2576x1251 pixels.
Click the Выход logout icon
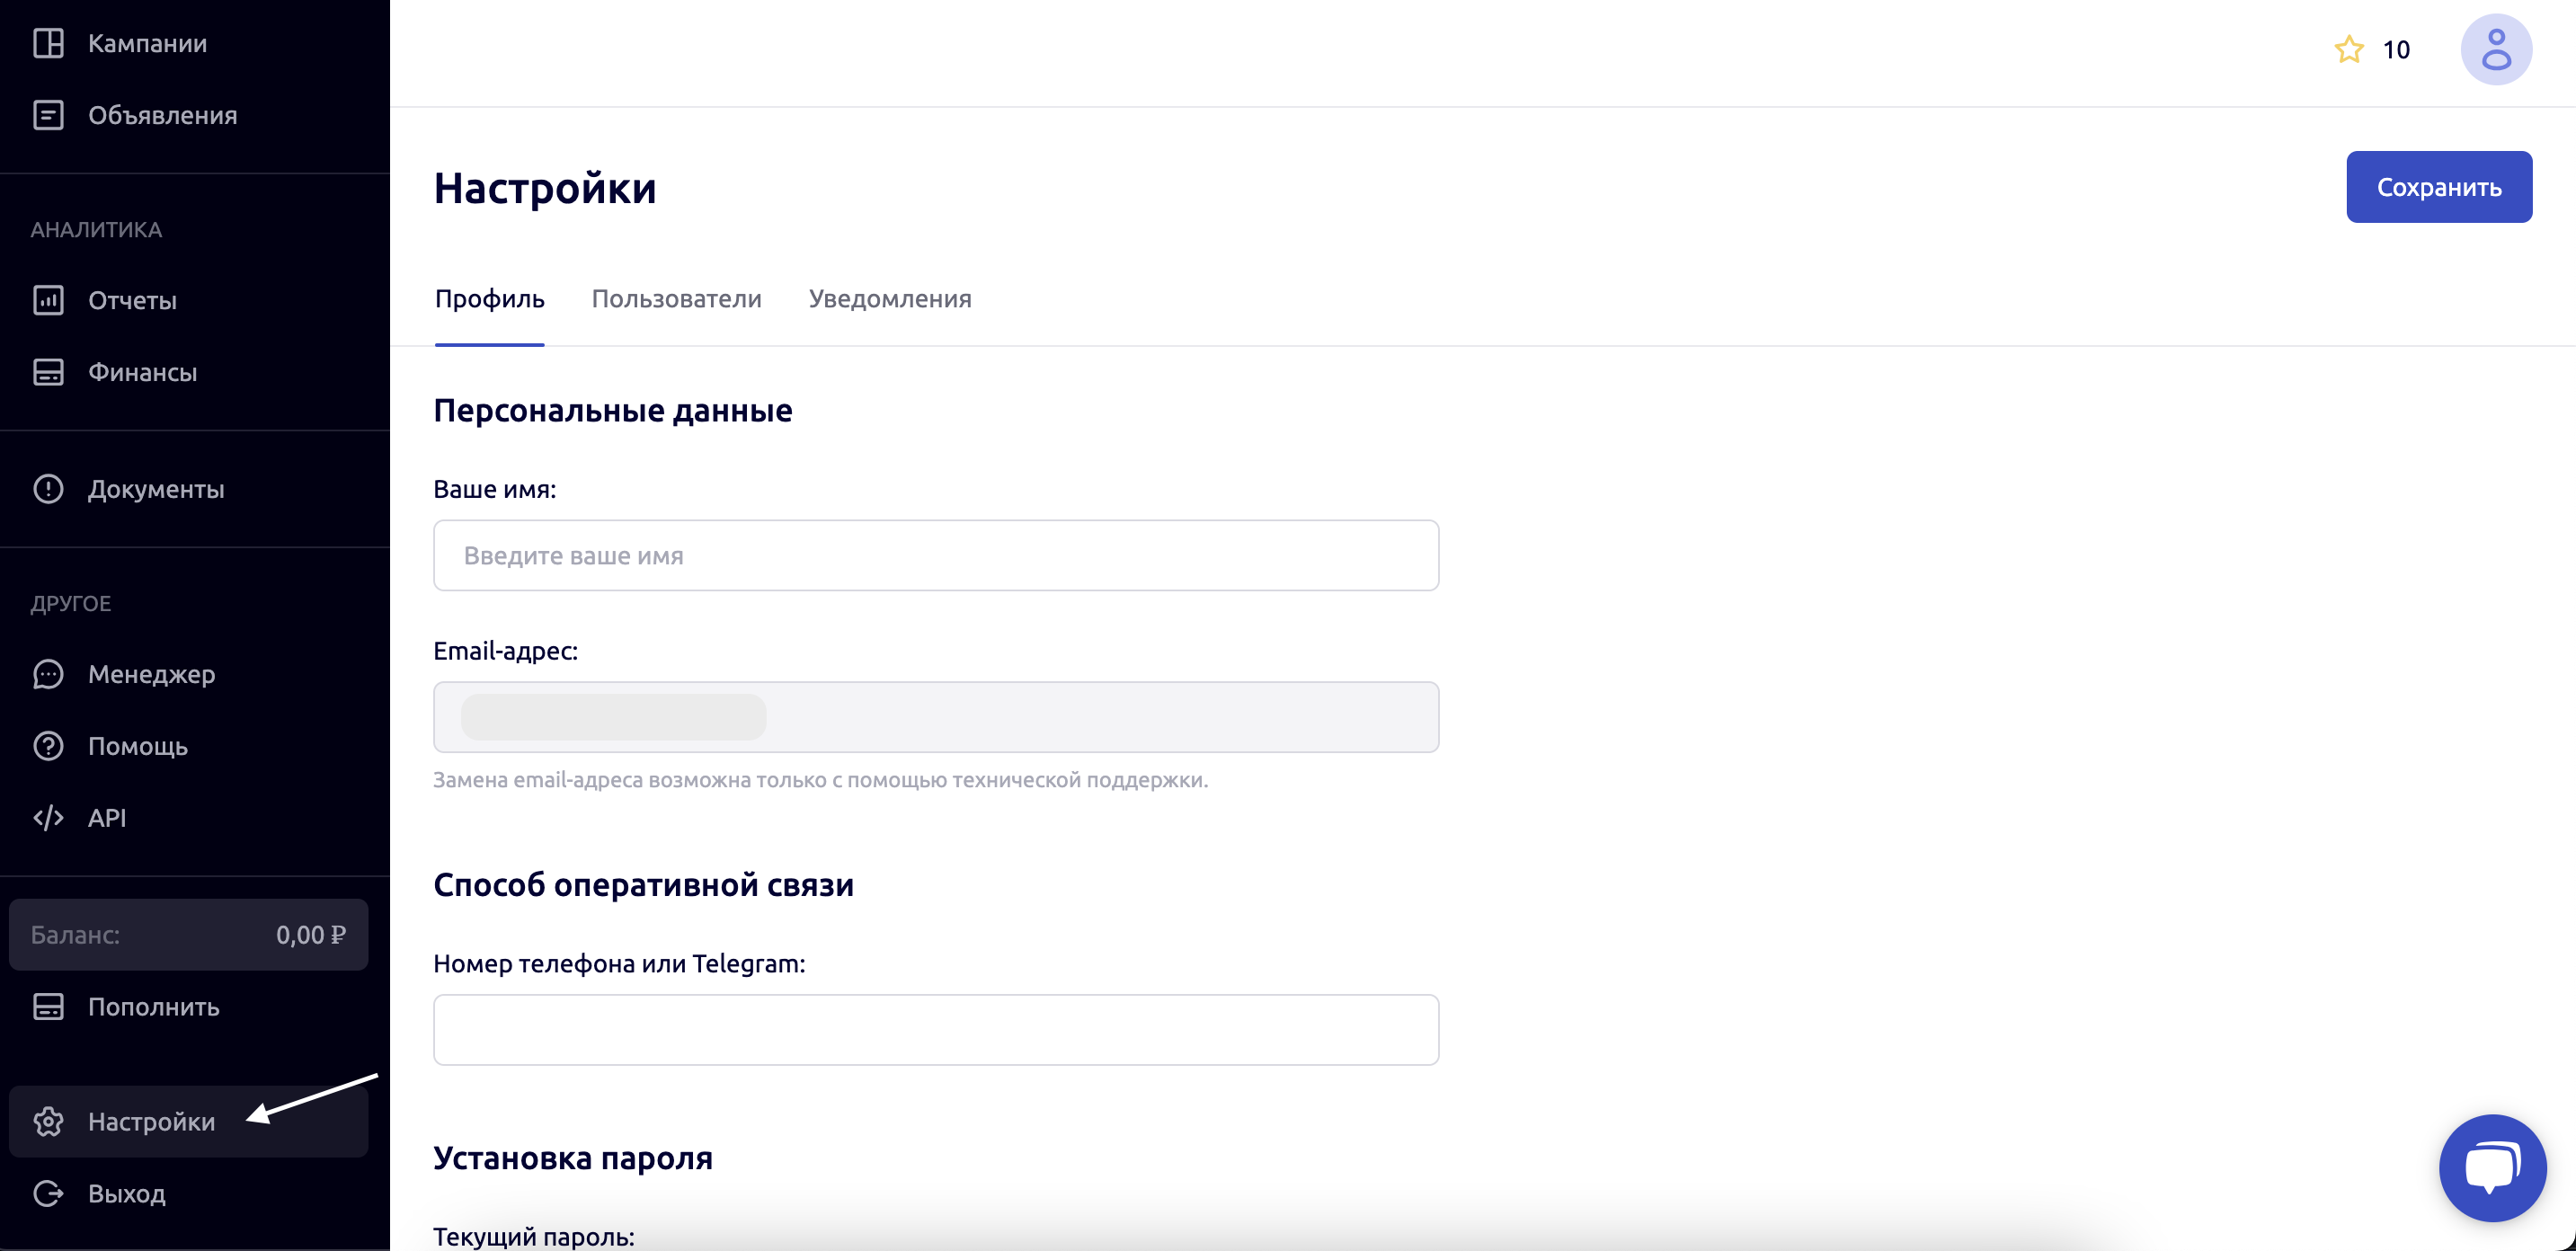(48, 1194)
